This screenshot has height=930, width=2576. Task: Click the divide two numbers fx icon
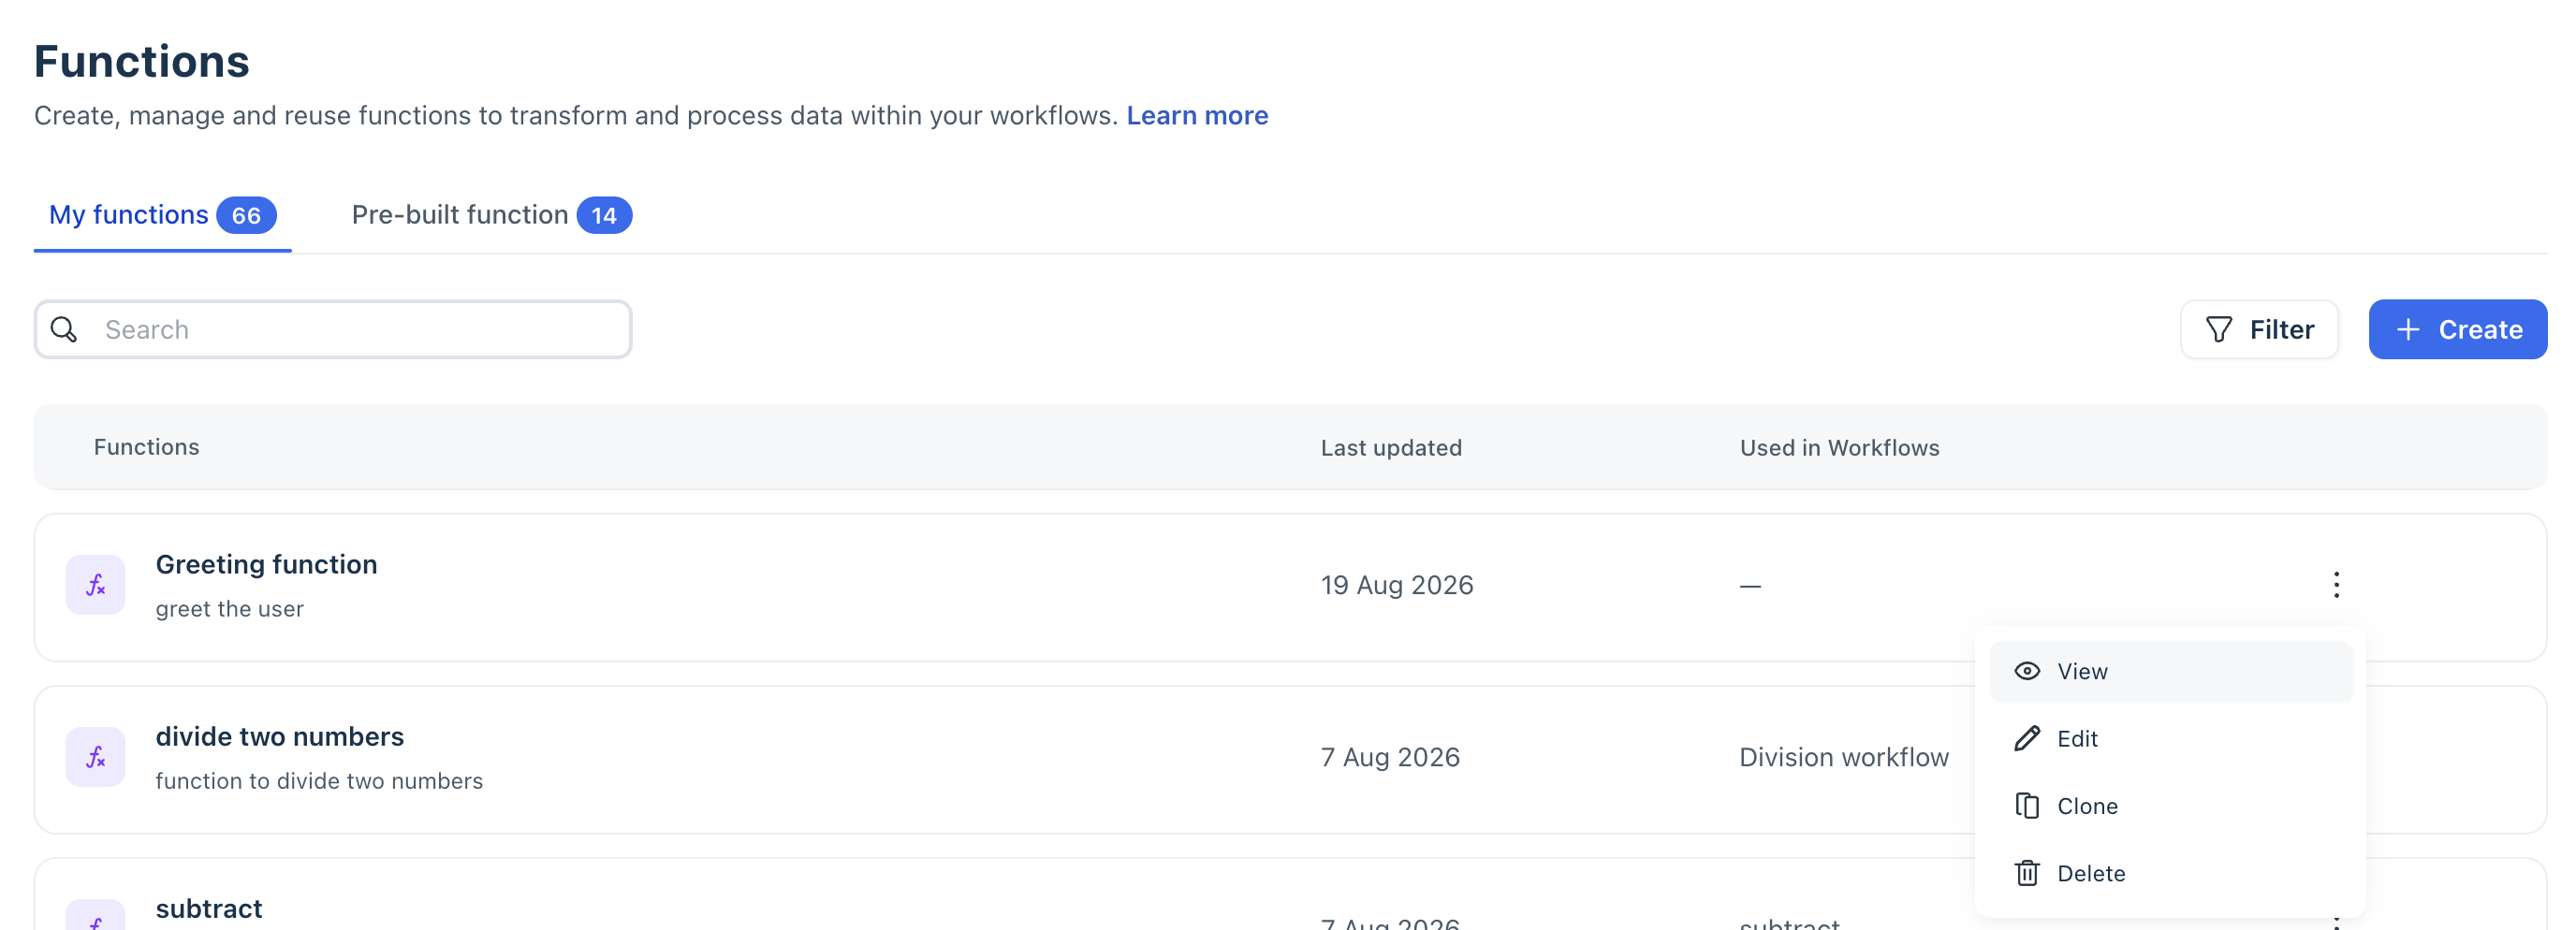(95, 757)
